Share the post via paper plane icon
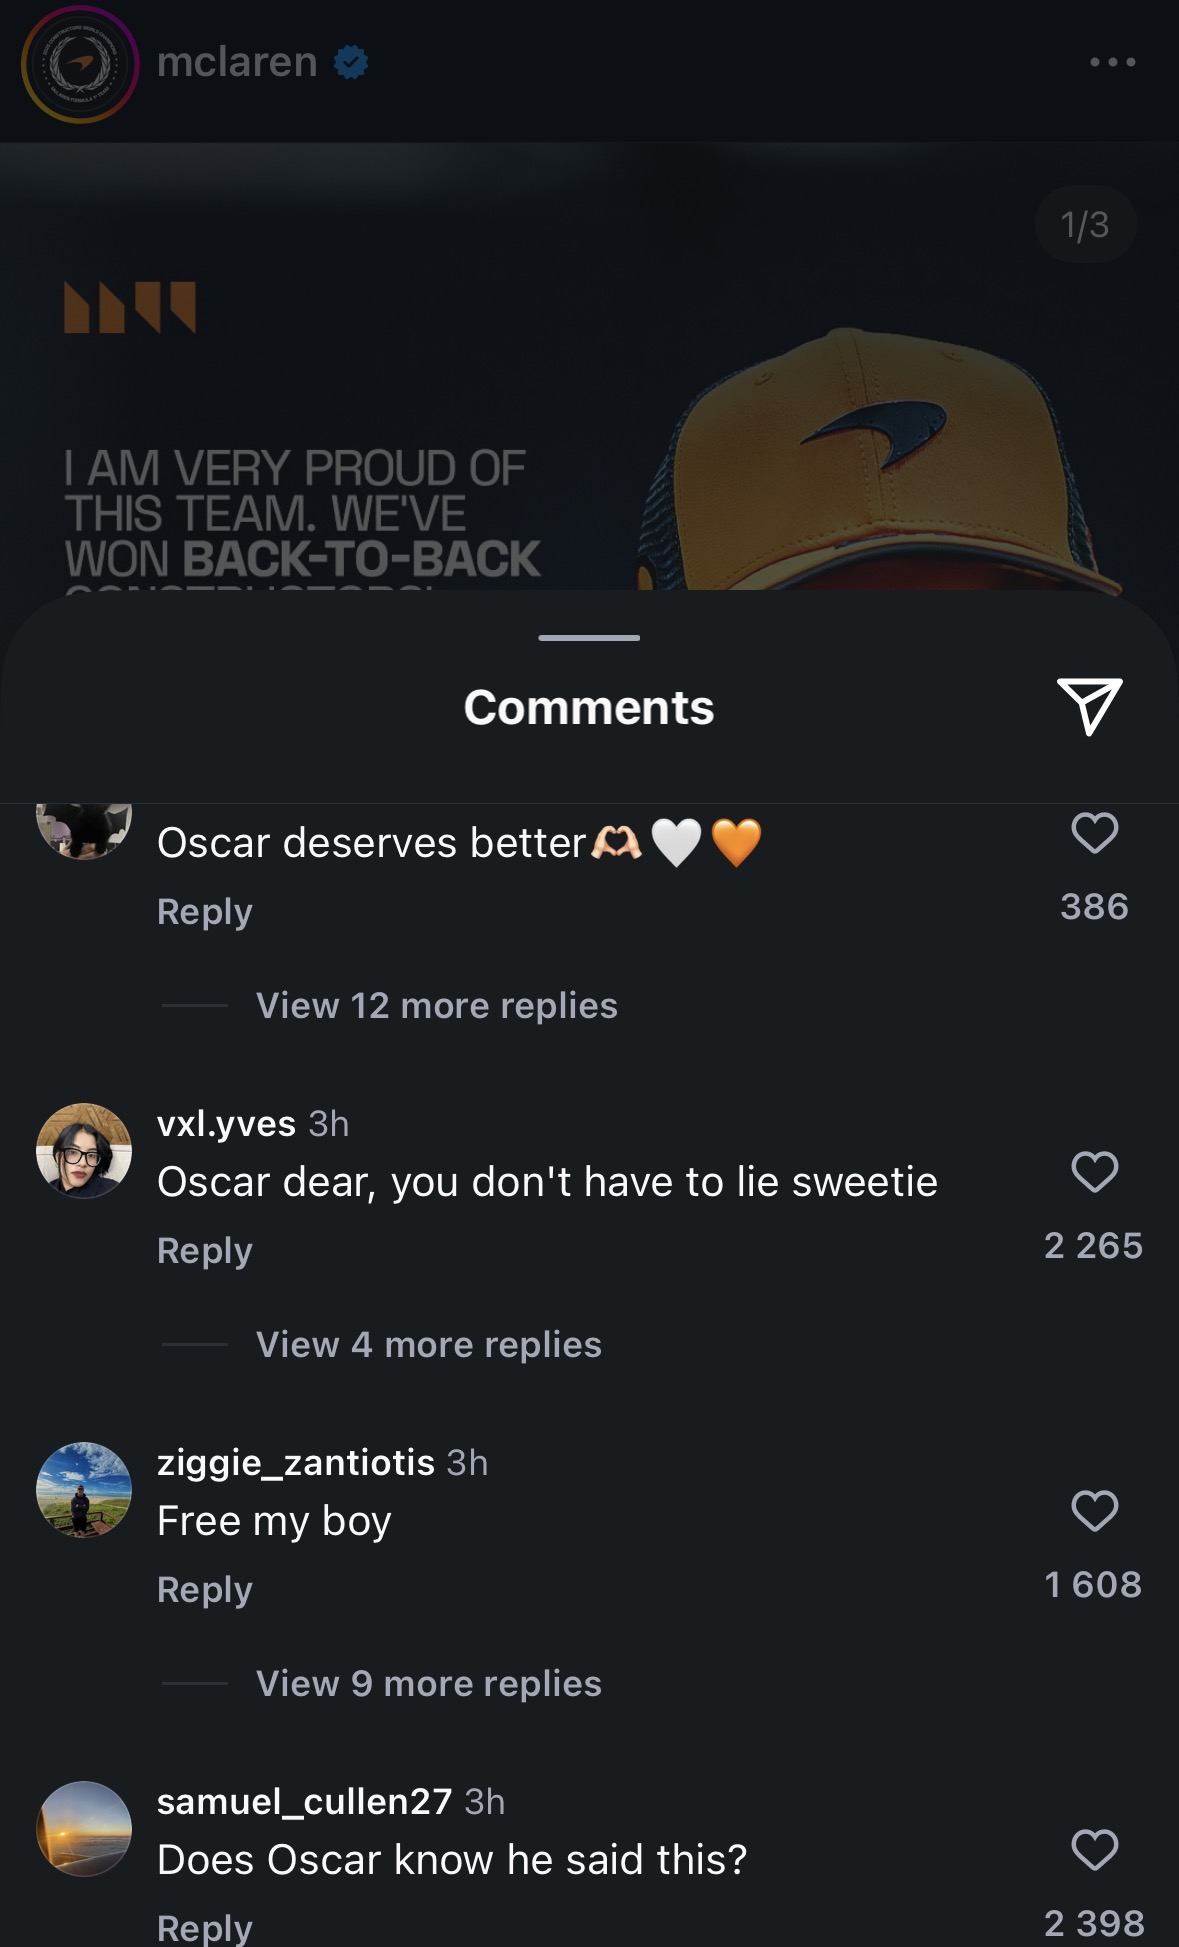 pyautogui.click(x=1089, y=706)
